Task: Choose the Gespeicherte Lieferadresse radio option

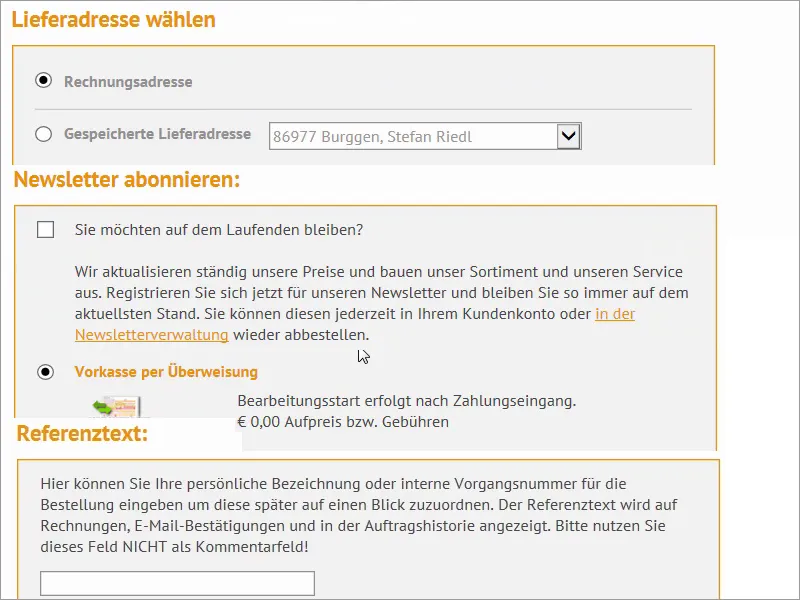Action: (x=43, y=134)
